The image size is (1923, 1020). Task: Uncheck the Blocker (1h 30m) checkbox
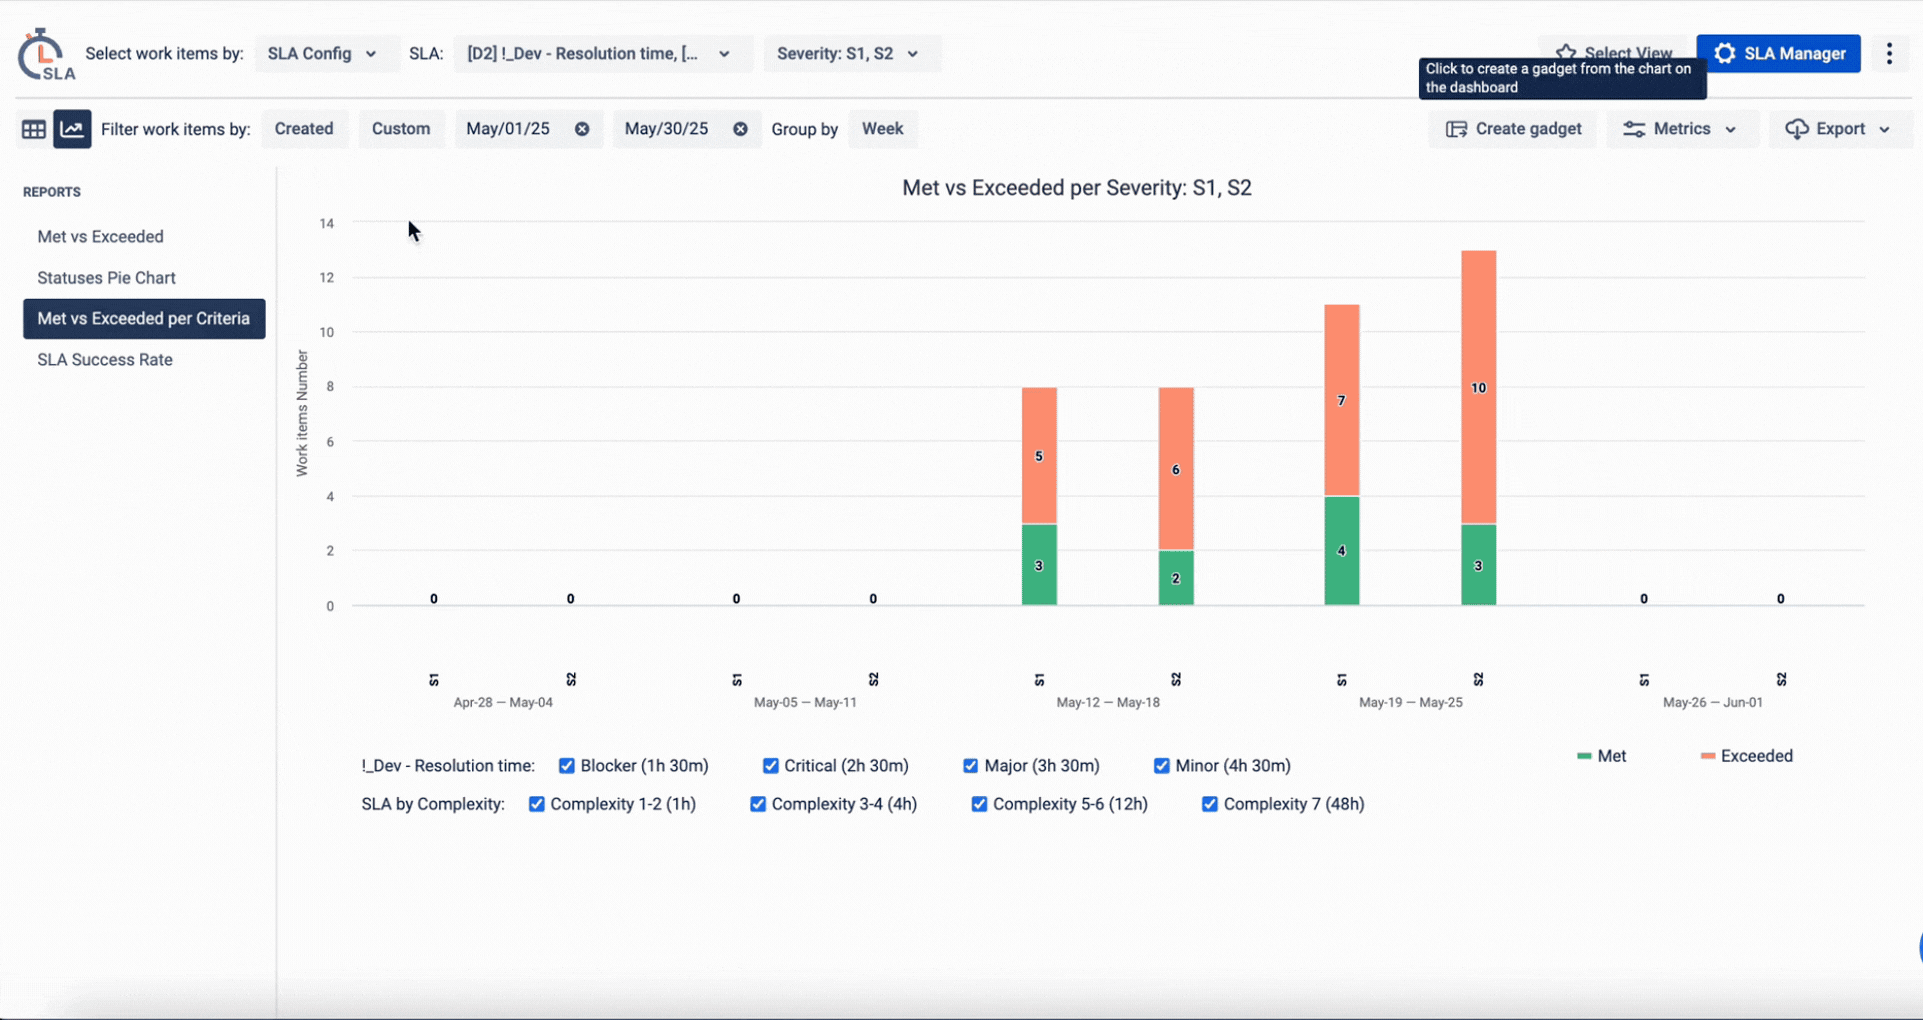point(567,766)
